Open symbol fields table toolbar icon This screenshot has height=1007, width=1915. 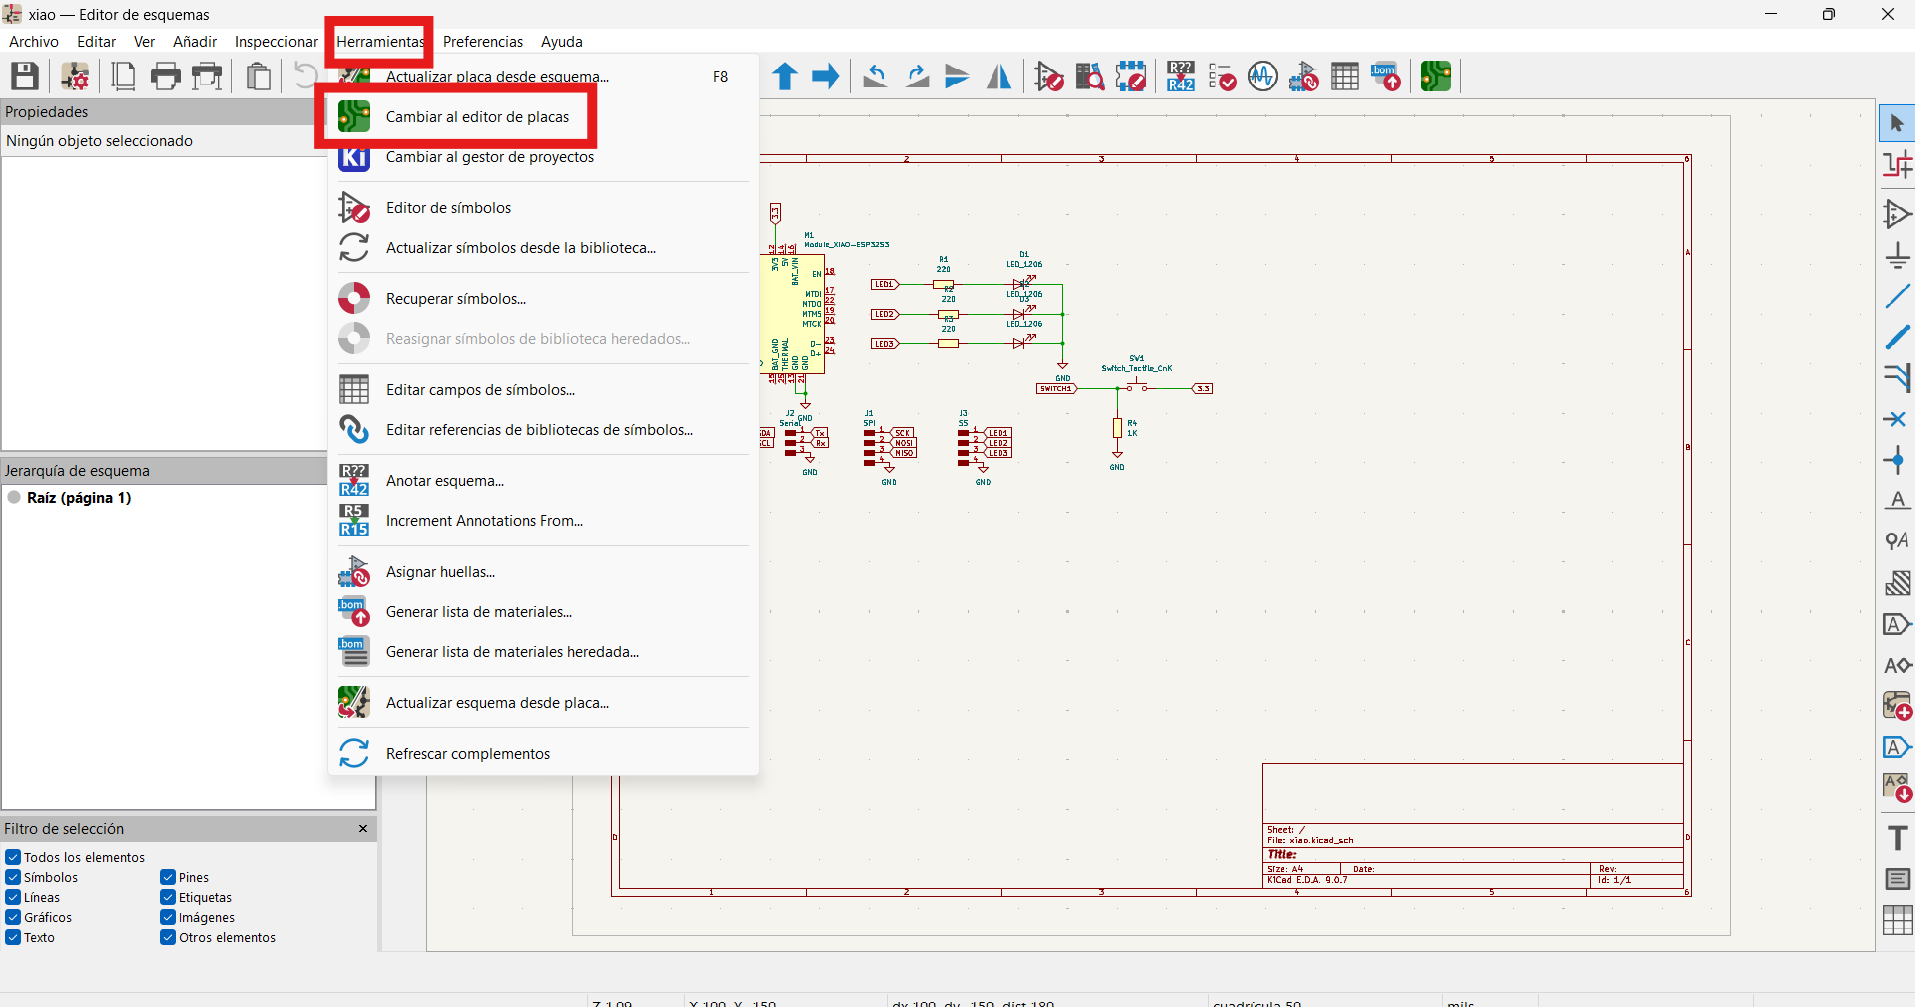point(1345,76)
